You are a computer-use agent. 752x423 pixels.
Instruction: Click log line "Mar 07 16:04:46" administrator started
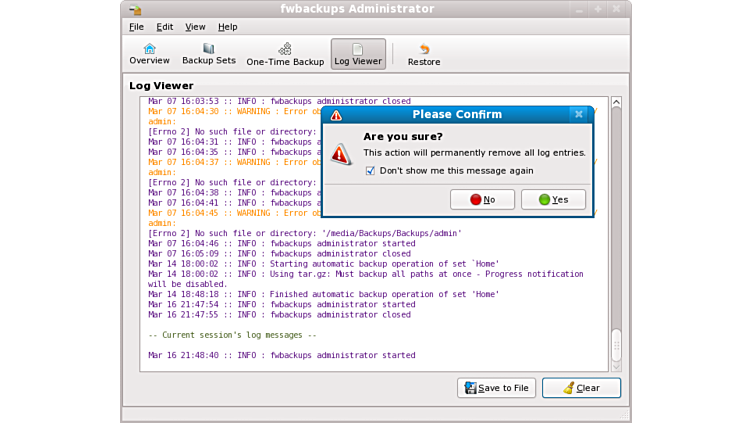[x=282, y=244]
